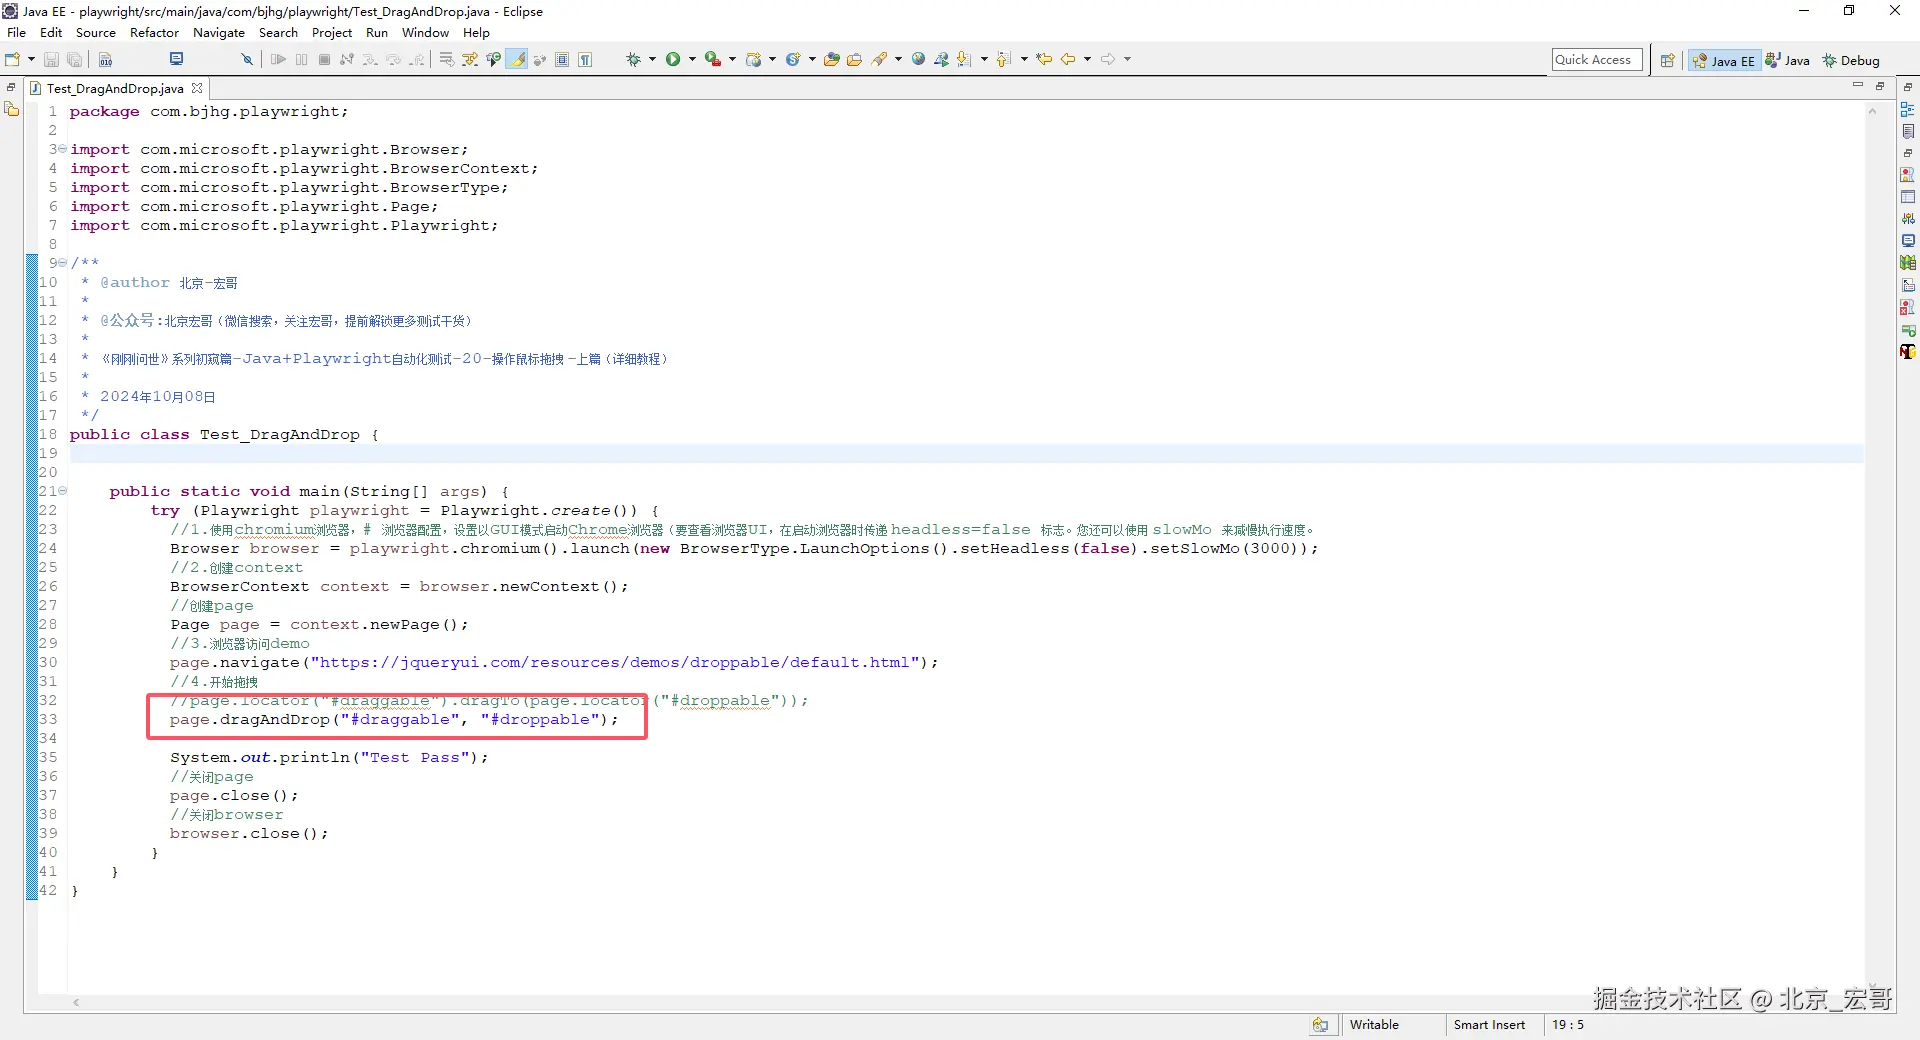This screenshot has width=1920, height=1040.
Task: Click the green Run button
Action: [673, 59]
